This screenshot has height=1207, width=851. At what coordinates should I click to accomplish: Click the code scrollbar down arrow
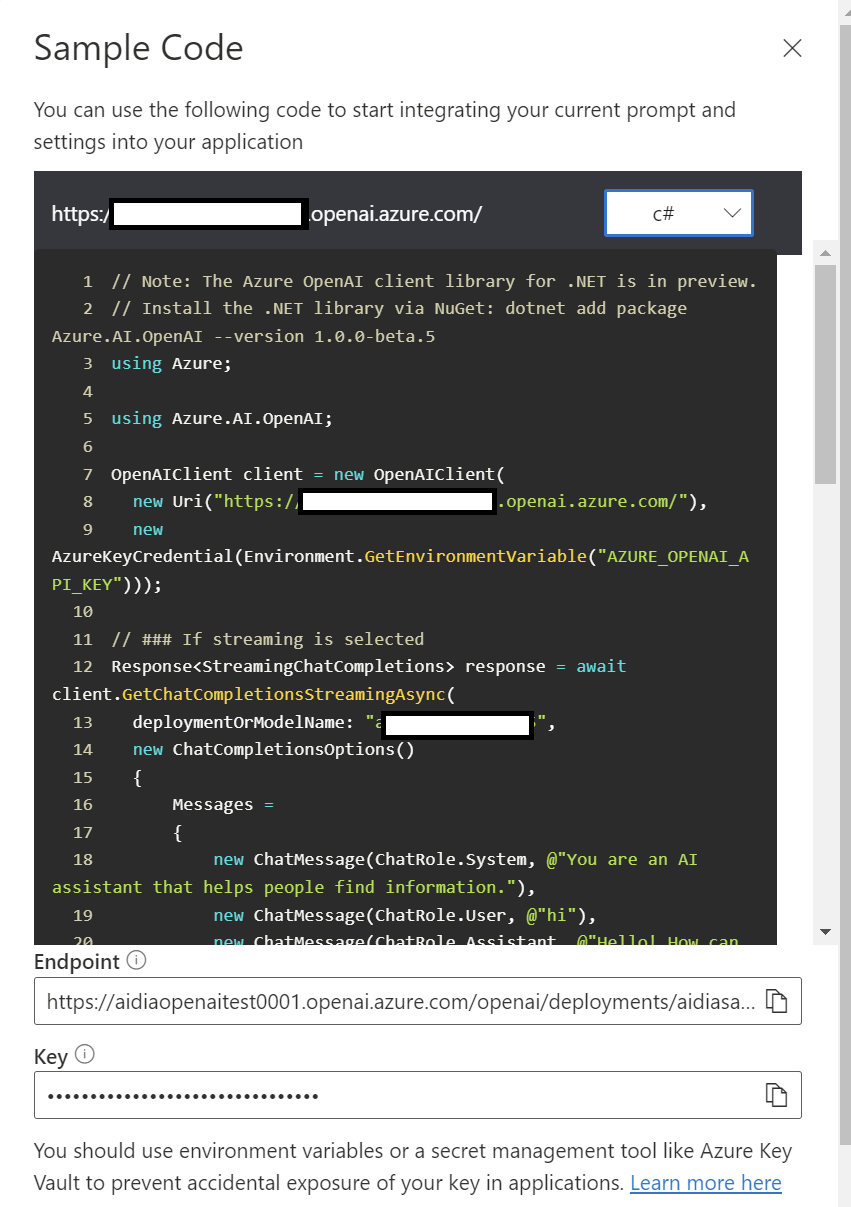[825, 932]
